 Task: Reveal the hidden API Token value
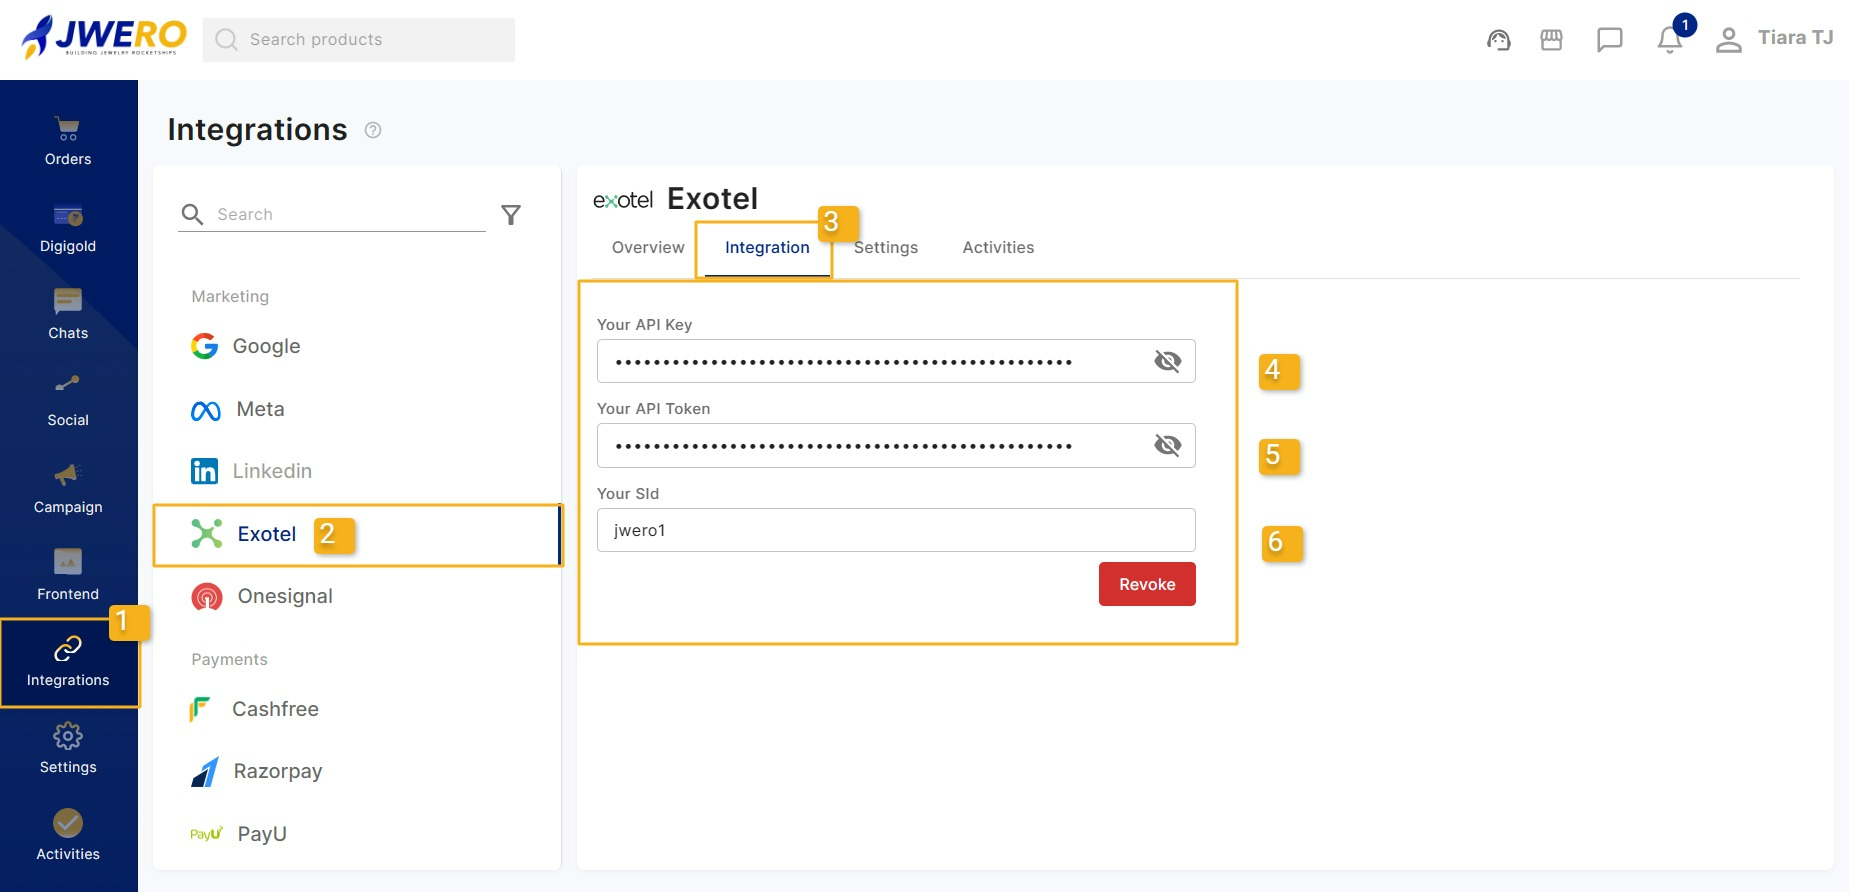[x=1167, y=445]
